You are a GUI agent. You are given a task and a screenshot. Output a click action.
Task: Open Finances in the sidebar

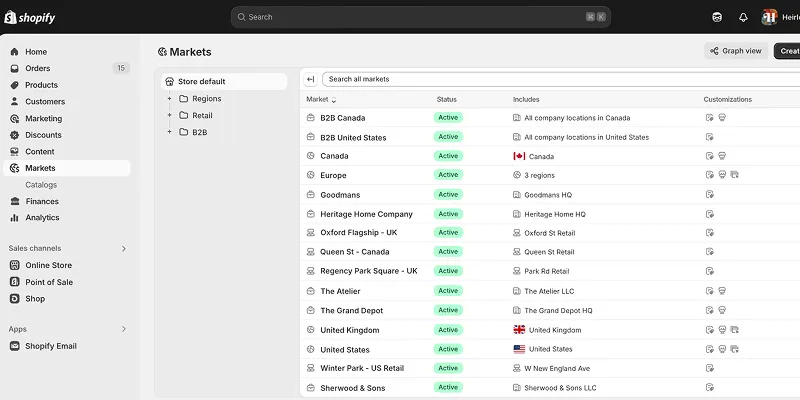tap(42, 201)
